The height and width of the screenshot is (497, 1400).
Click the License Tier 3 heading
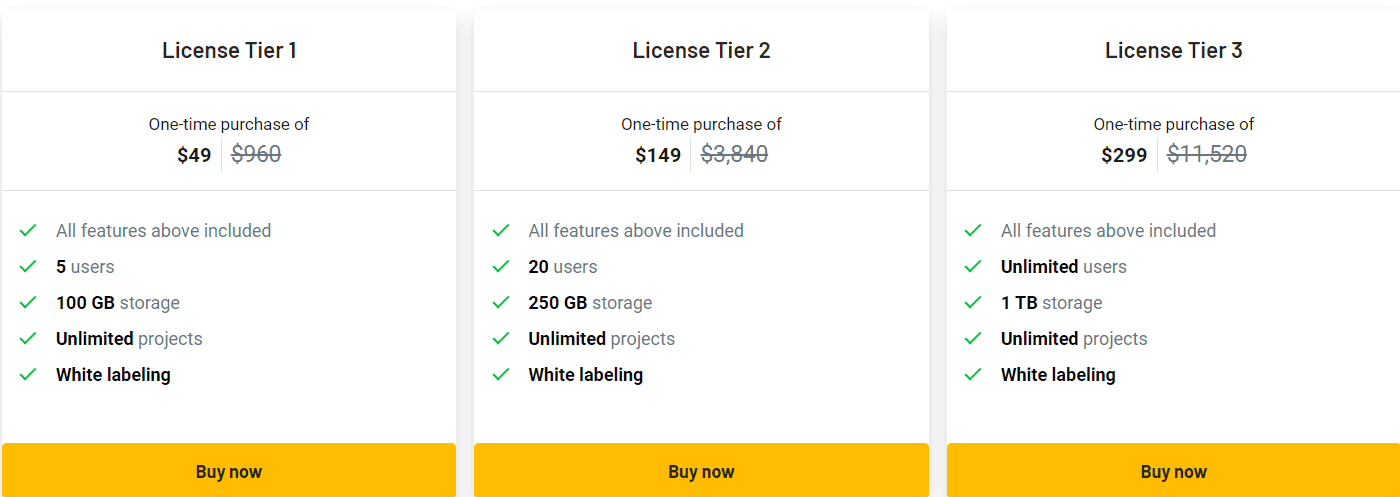point(1173,50)
